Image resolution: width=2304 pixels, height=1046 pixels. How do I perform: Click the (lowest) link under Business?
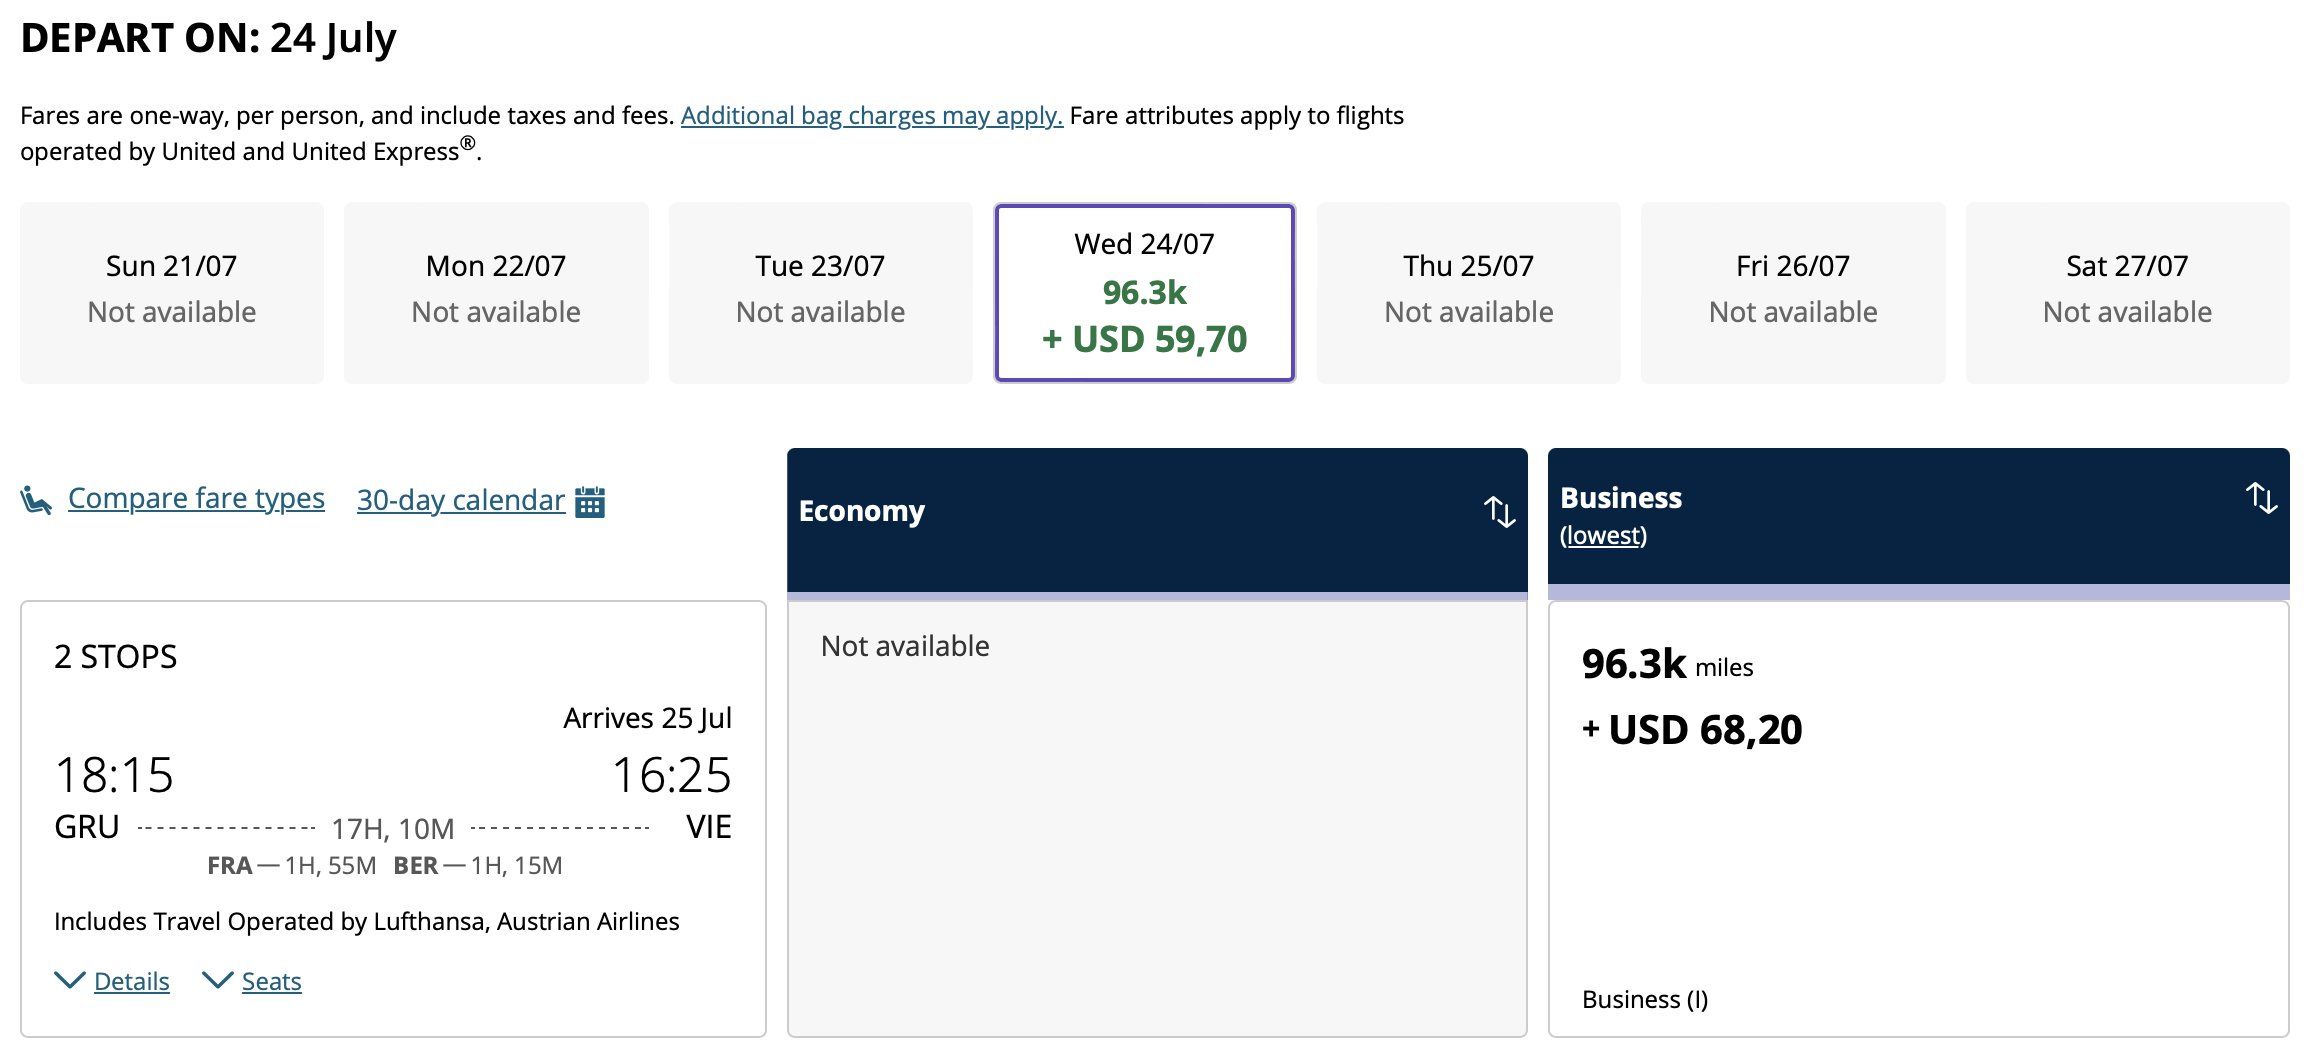click(1603, 535)
